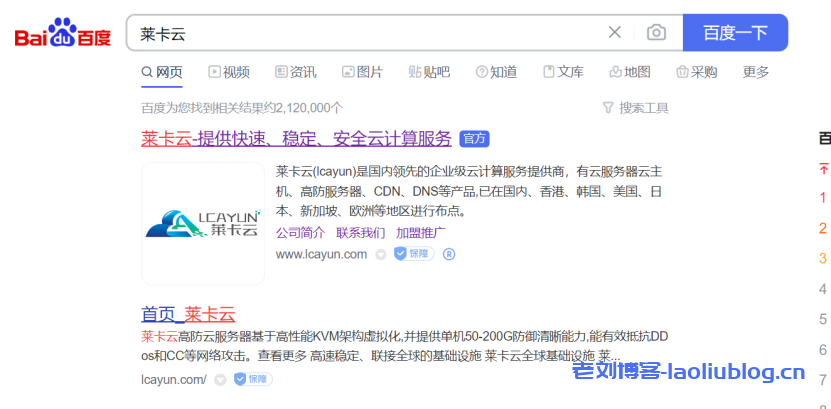The height and width of the screenshot is (409, 831).
Task: Switch to 地图 maps tab
Action: [630, 72]
